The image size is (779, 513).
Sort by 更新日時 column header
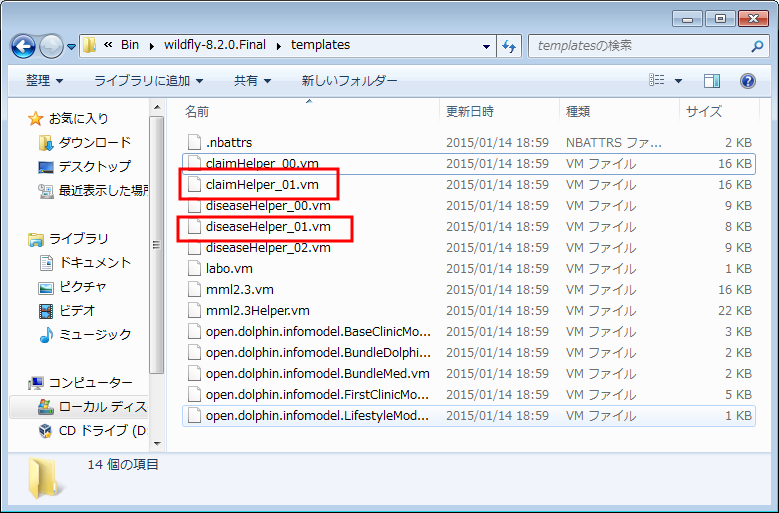[x=470, y=111]
